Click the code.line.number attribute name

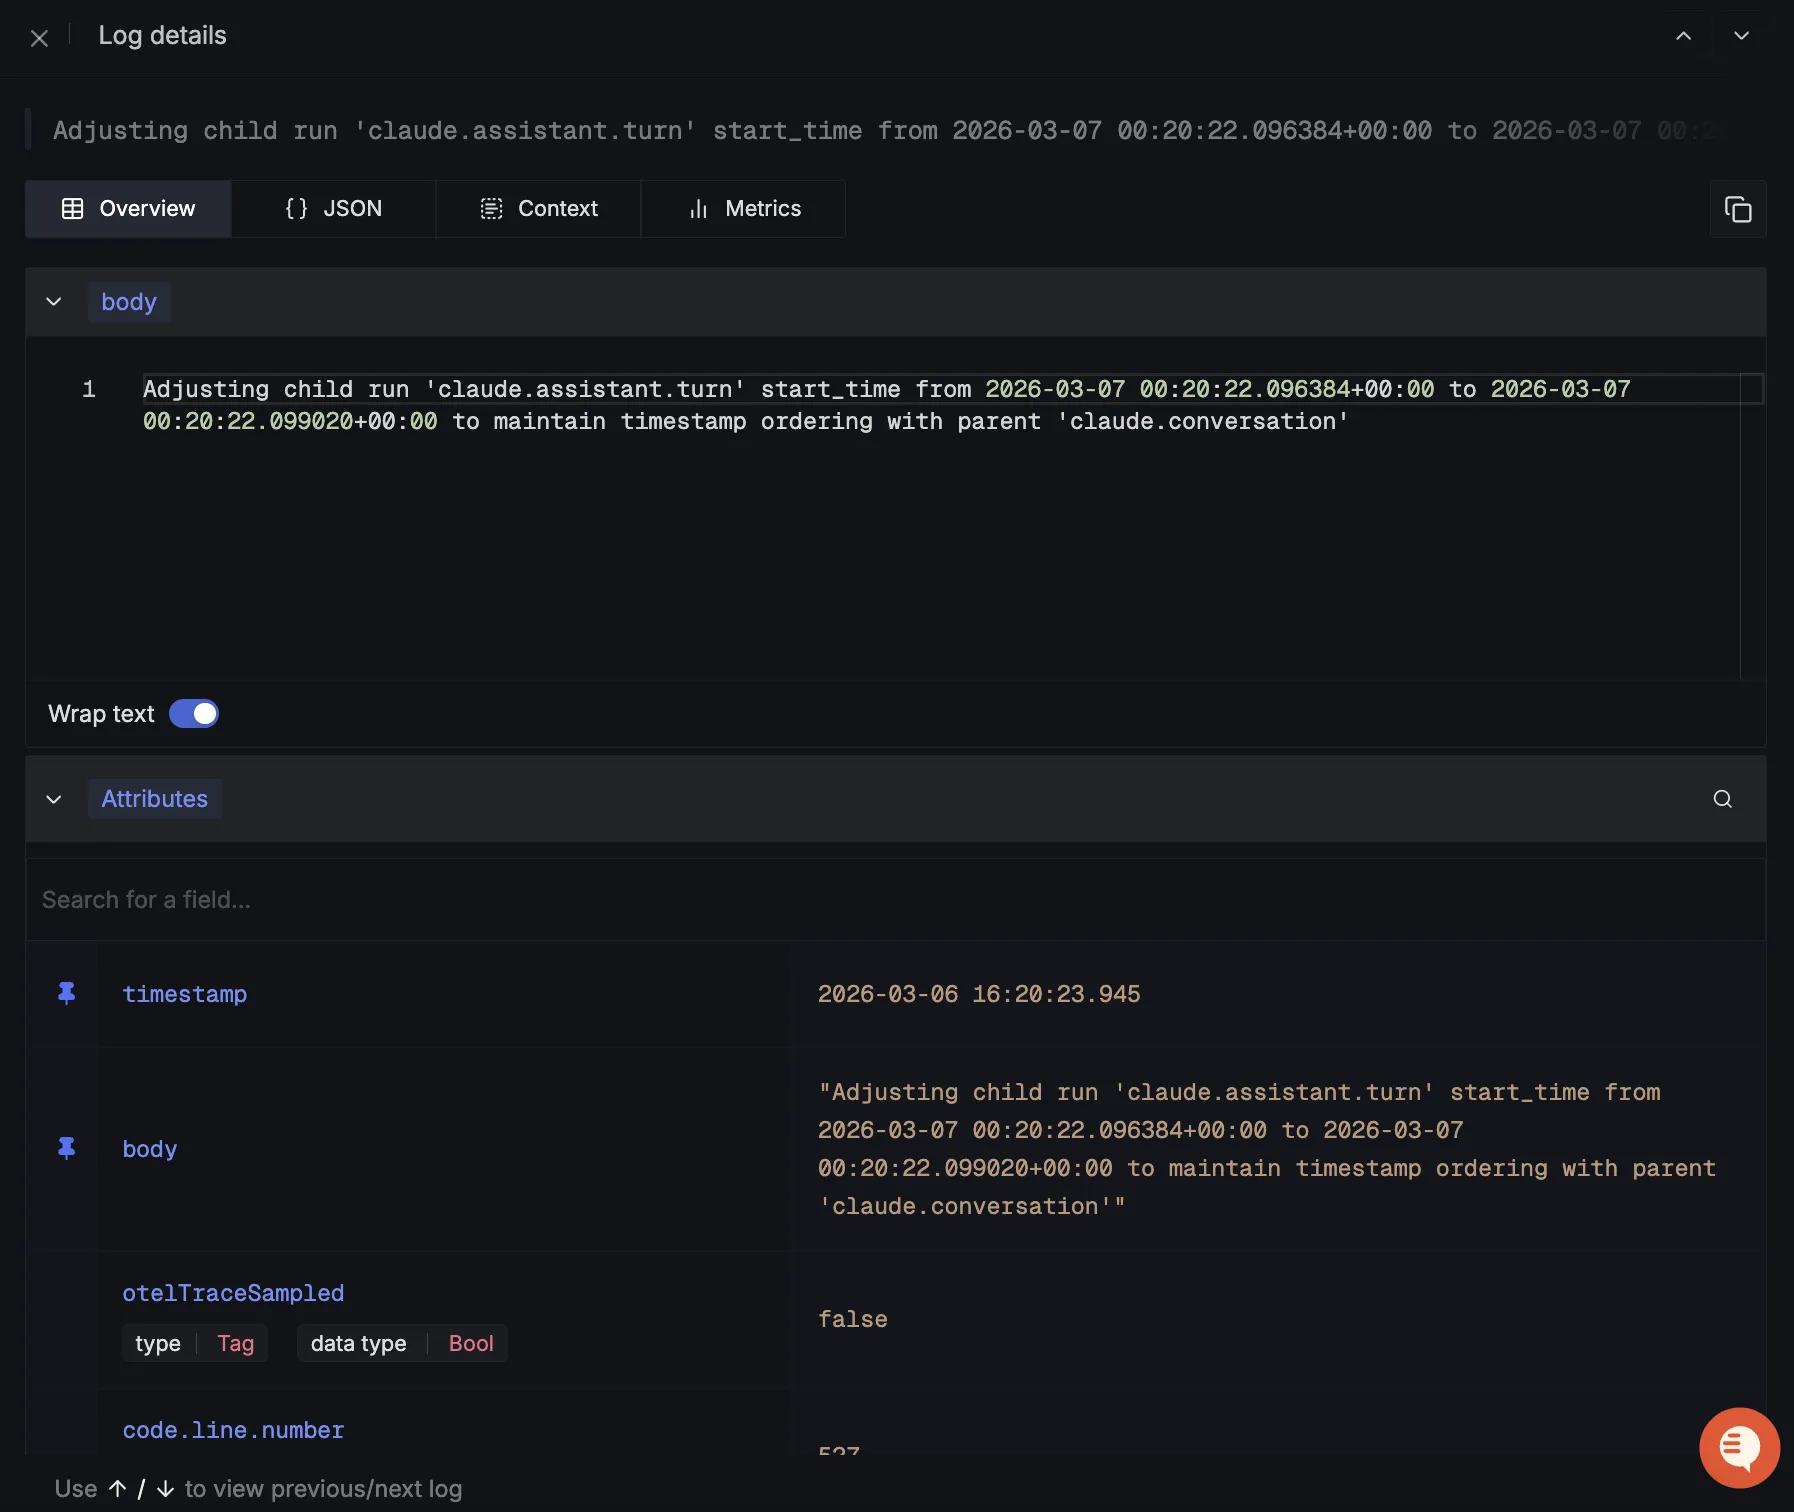[233, 1430]
